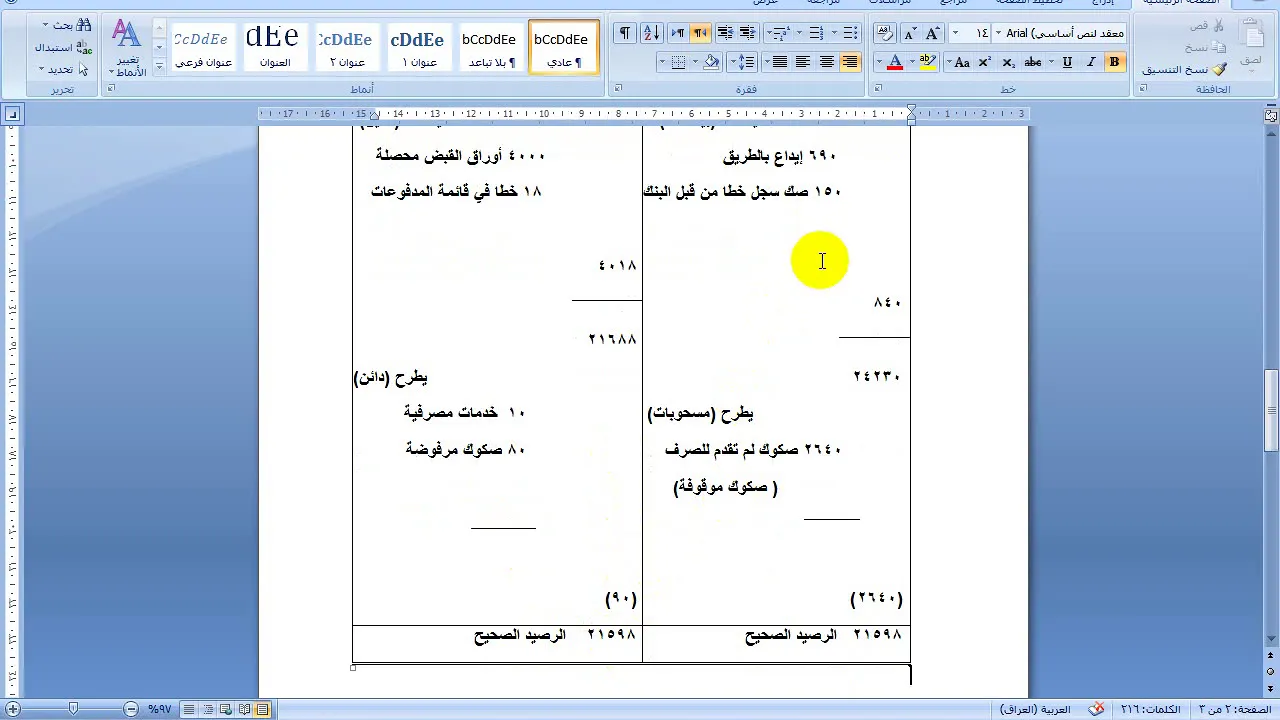The height and width of the screenshot is (720, 1280).
Task: Select No Spacing (بلا تباعد) style
Action: click(x=489, y=48)
